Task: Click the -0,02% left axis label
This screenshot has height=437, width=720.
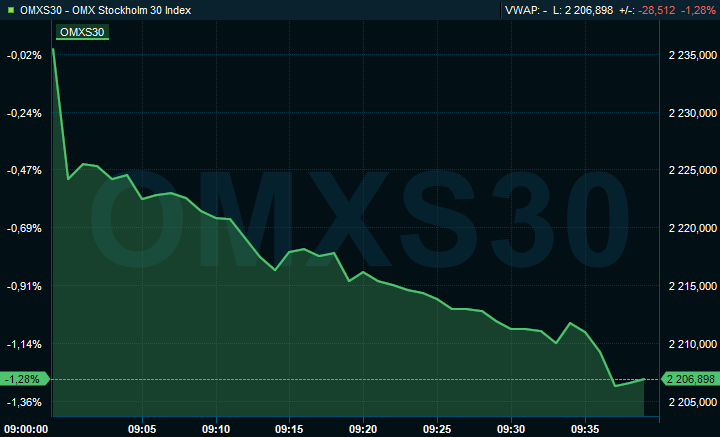Action: [x=24, y=55]
